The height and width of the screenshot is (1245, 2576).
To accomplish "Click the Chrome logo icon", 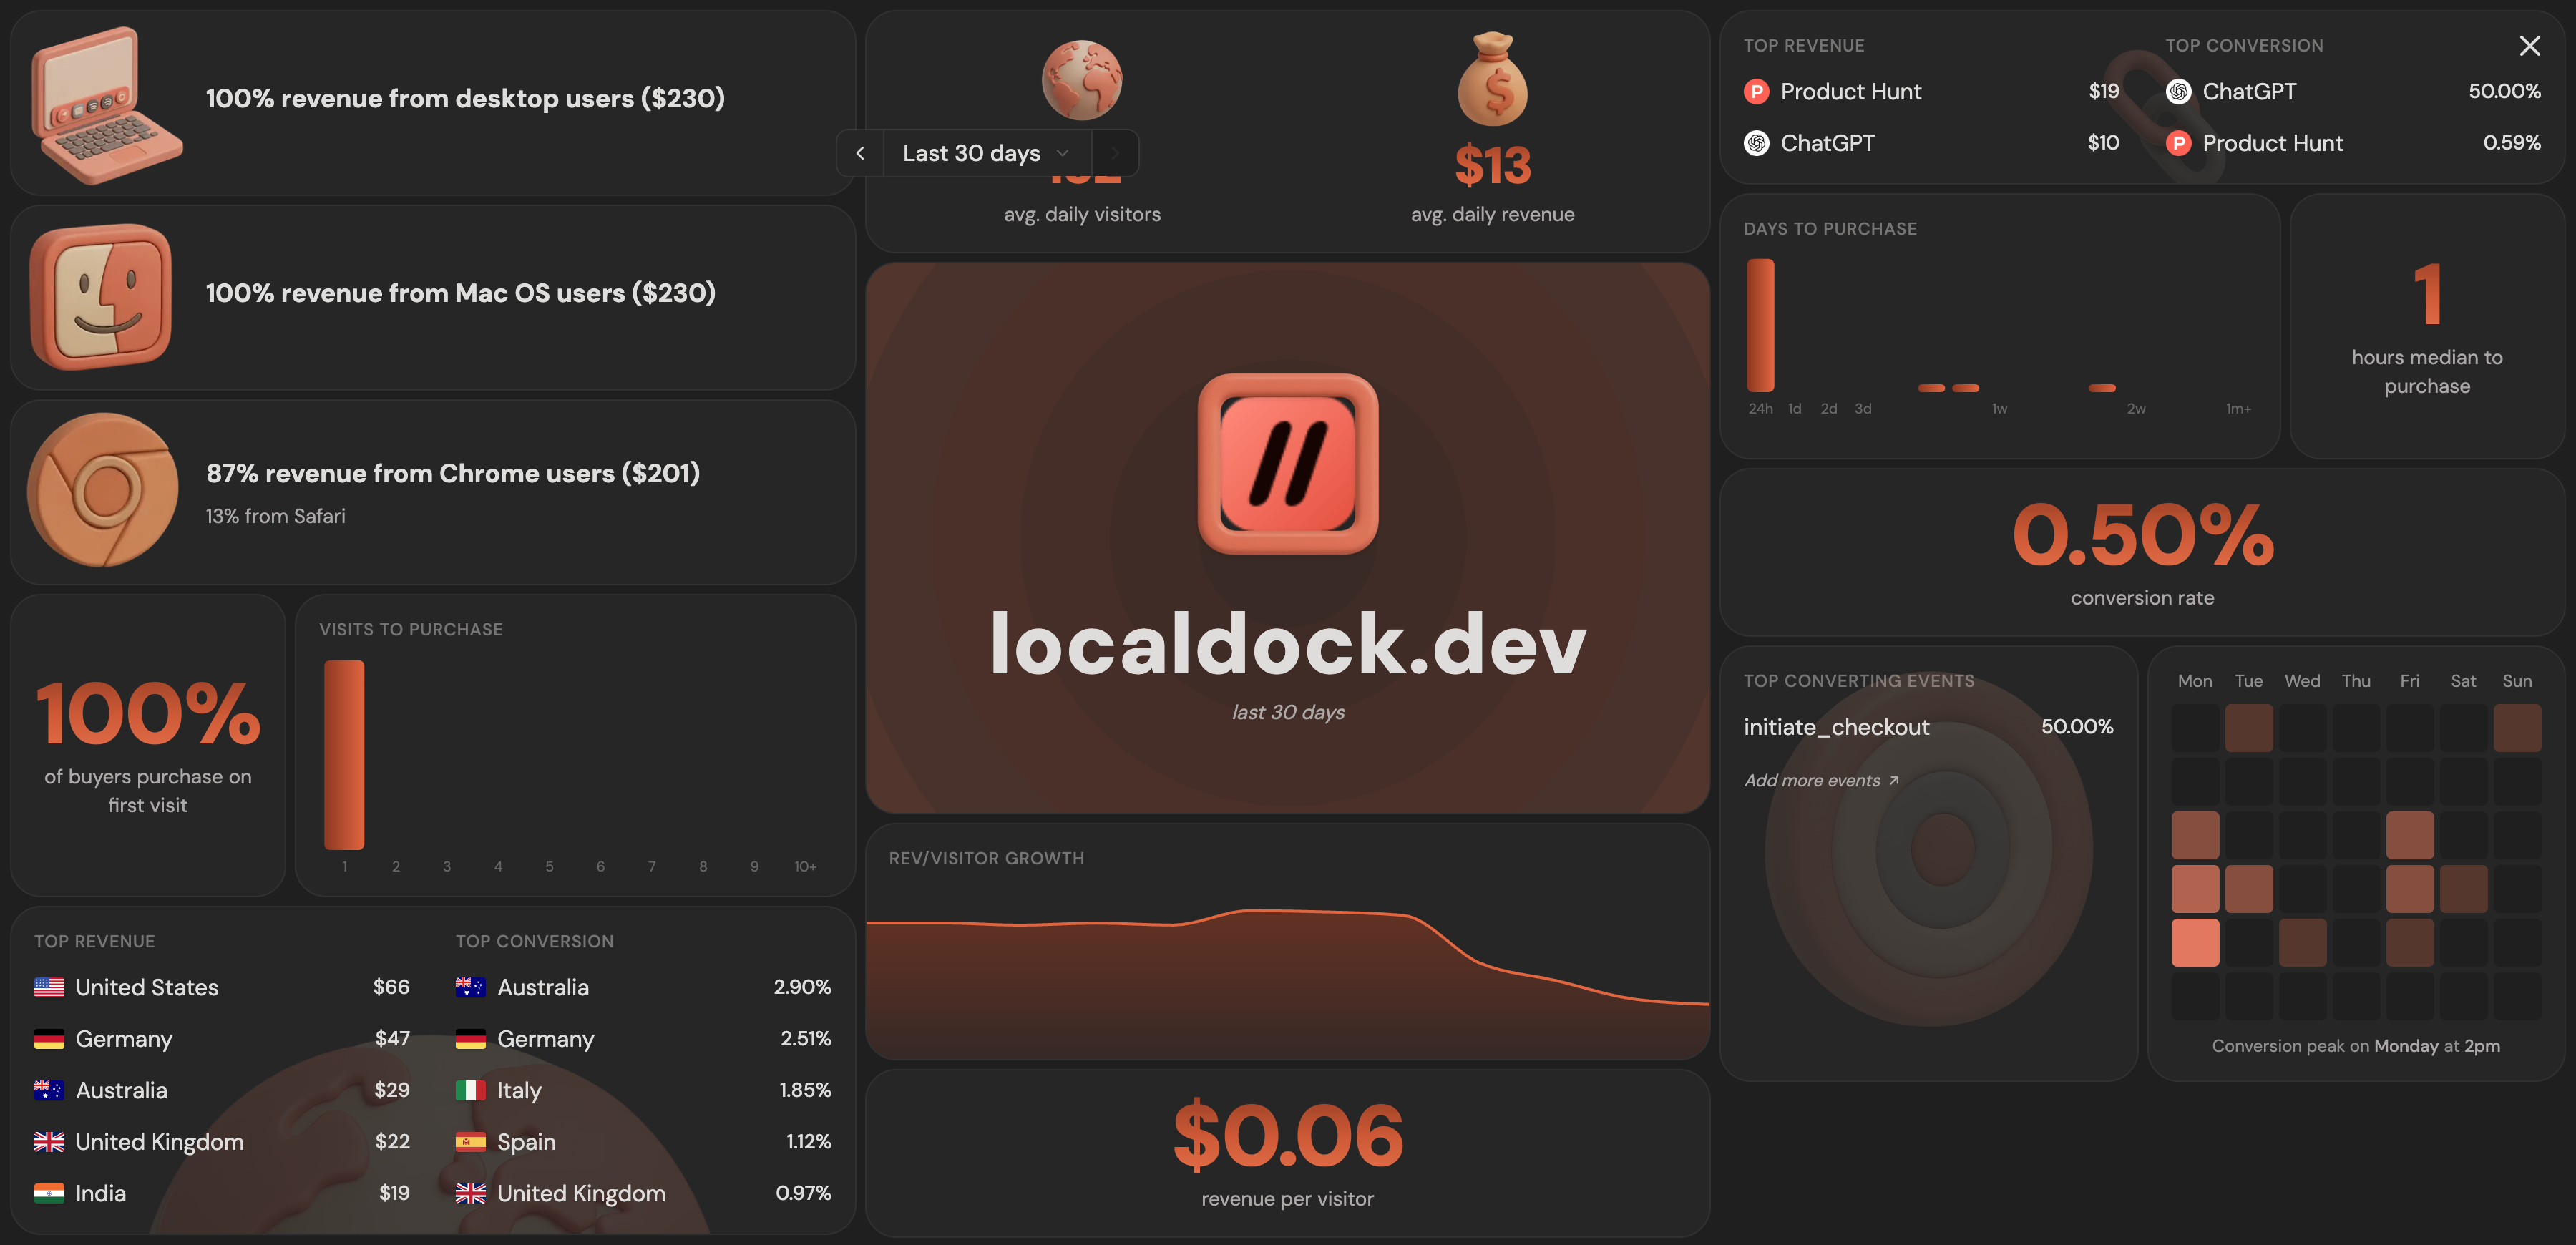I will (x=103, y=490).
